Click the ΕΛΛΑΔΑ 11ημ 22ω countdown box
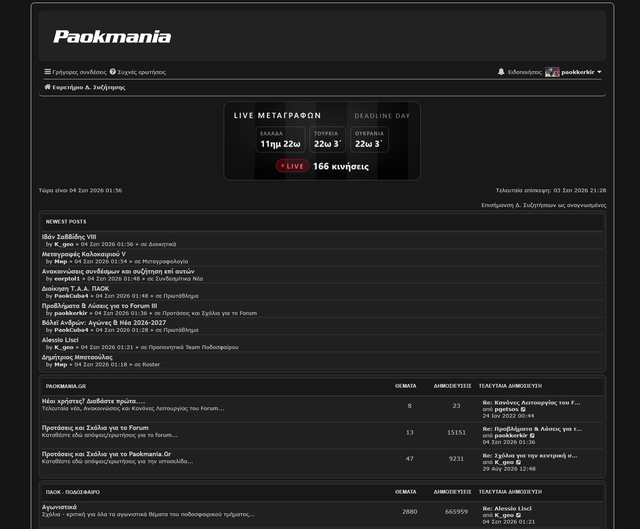This screenshot has height=529, width=640. pyautogui.click(x=280, y=140)
